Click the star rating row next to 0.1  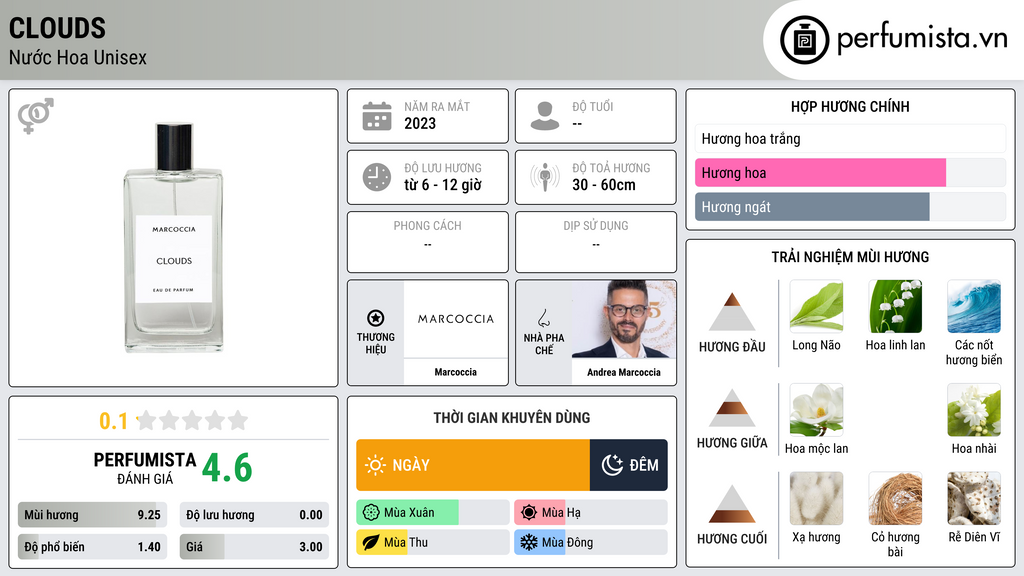click(193, 420)
